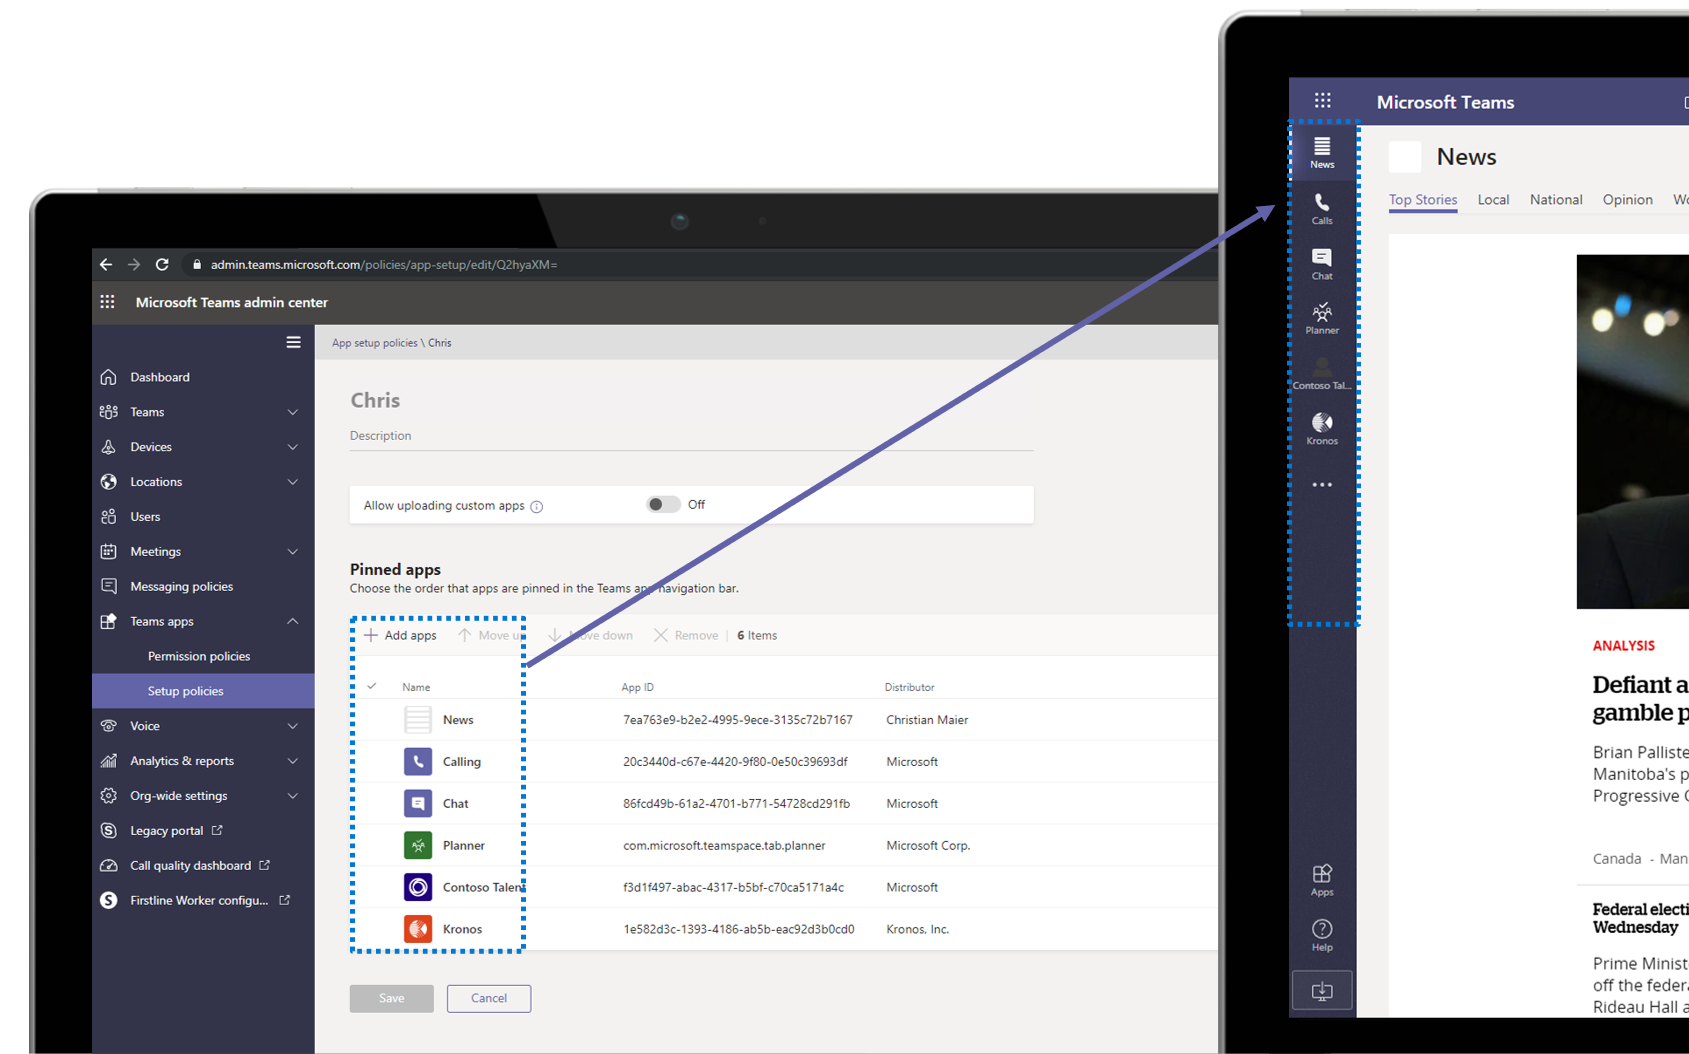Click App setup policies breadcrumb
1689x1054 pixels.
[x=374, y=343]
